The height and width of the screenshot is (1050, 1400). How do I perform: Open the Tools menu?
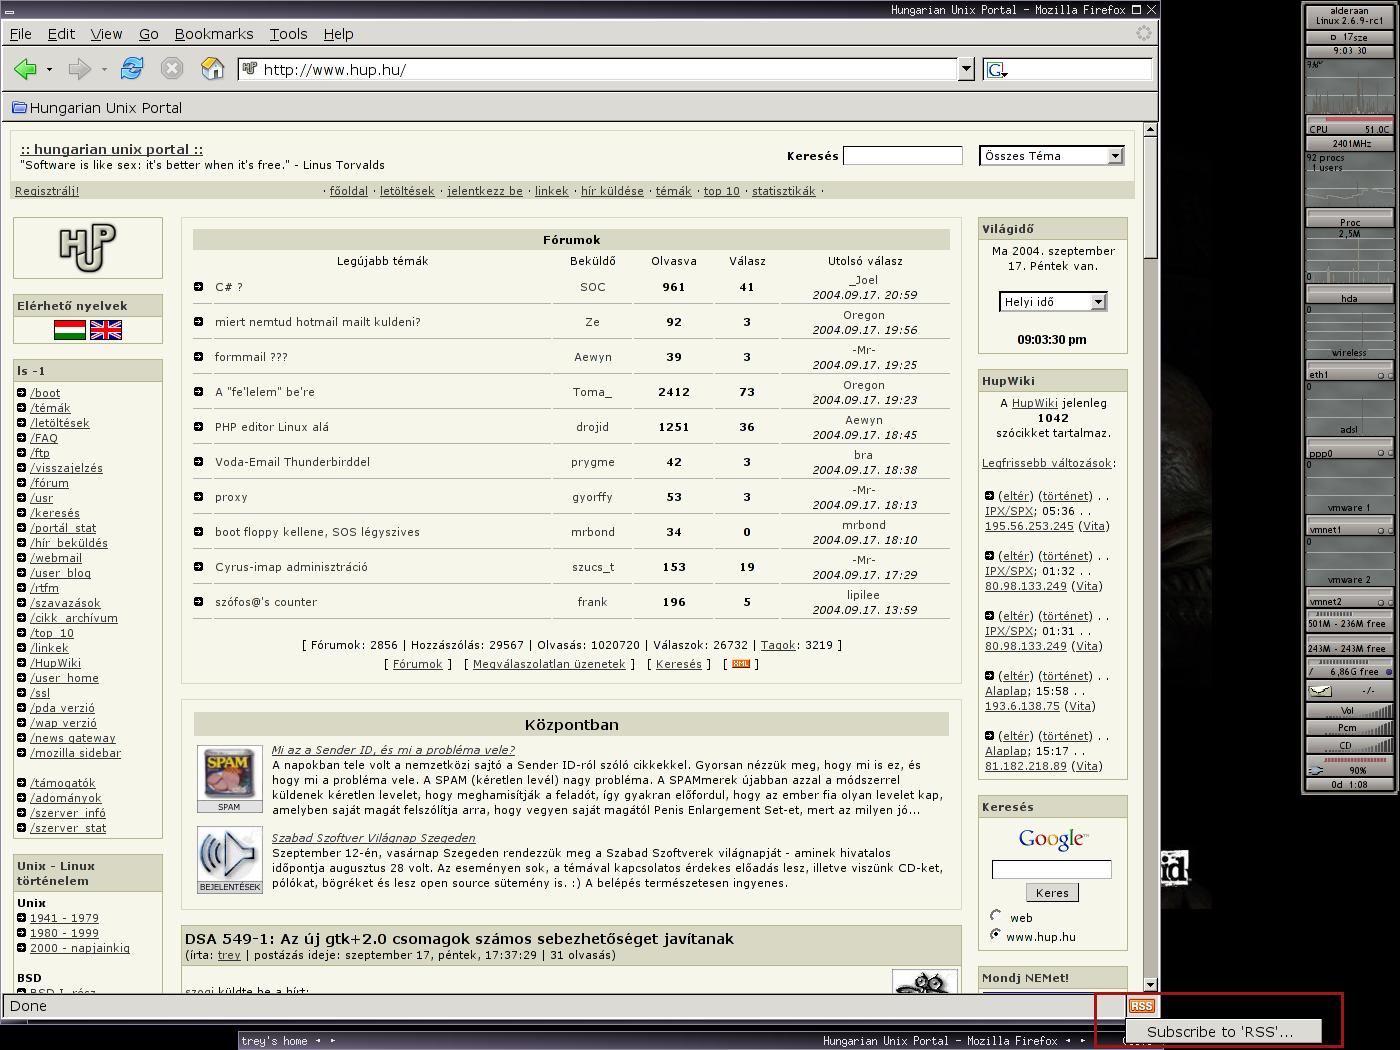289,33
